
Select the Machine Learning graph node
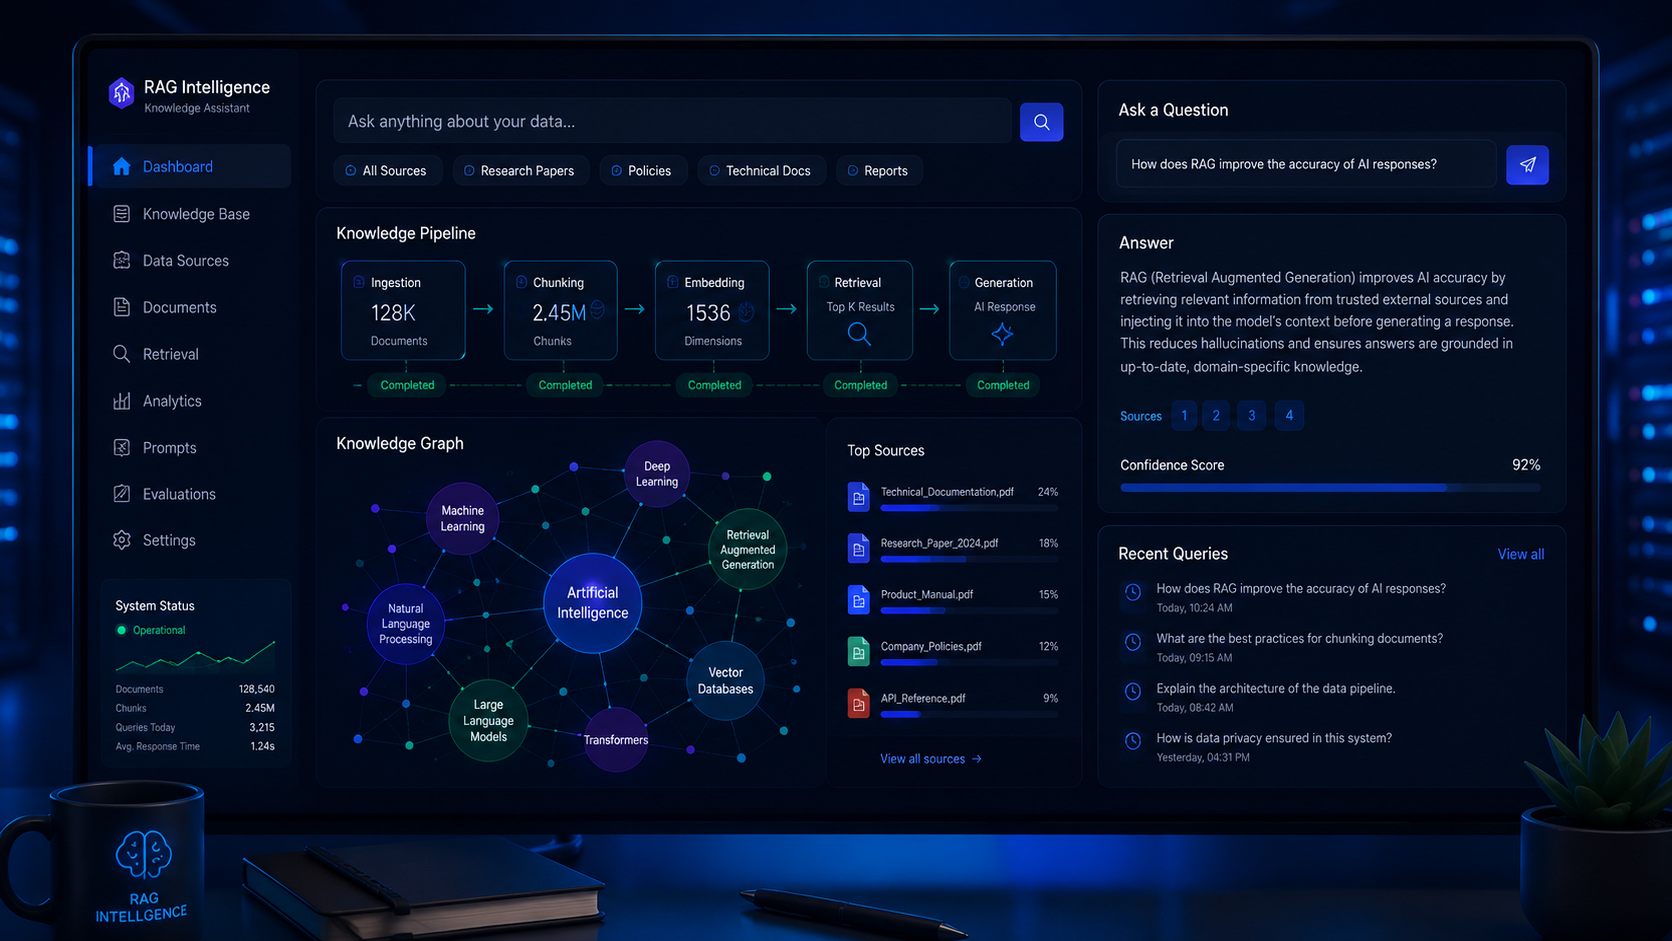click(x=462, y=519)
